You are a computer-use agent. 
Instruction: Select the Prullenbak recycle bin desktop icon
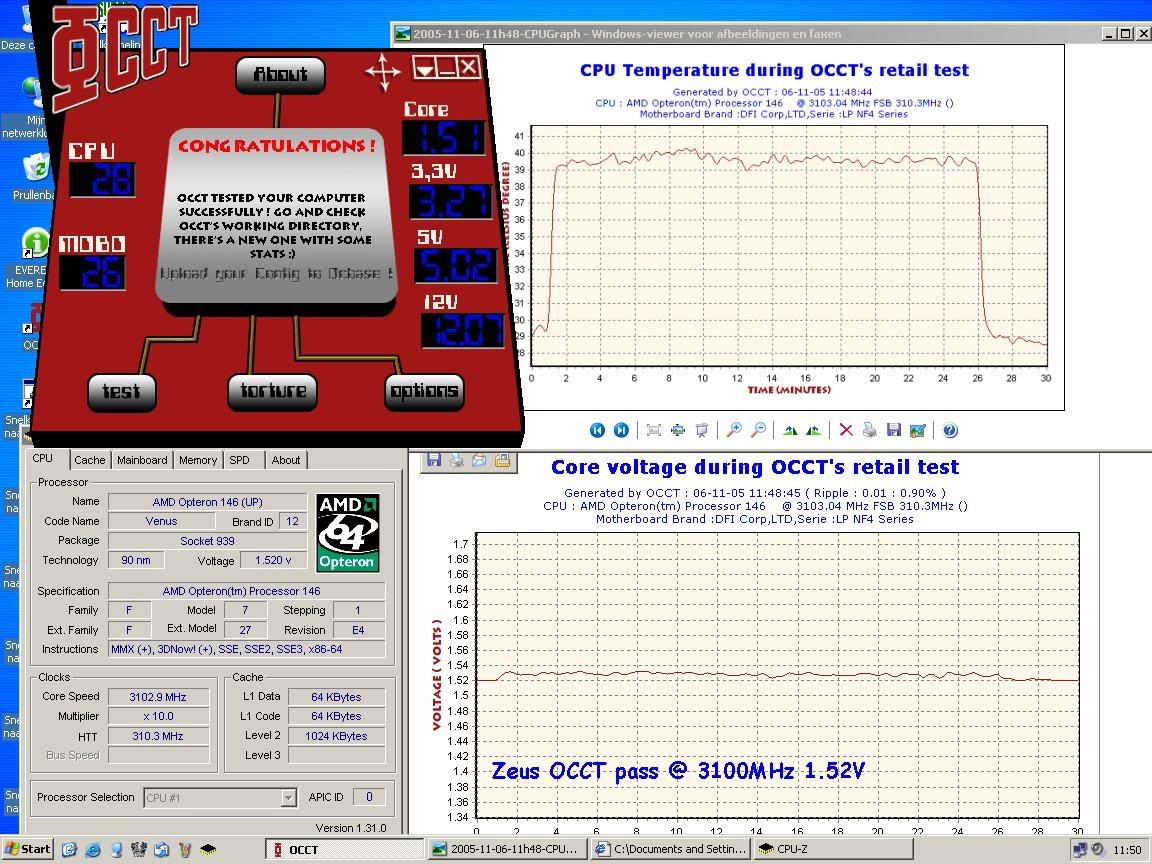pos(34,176)
